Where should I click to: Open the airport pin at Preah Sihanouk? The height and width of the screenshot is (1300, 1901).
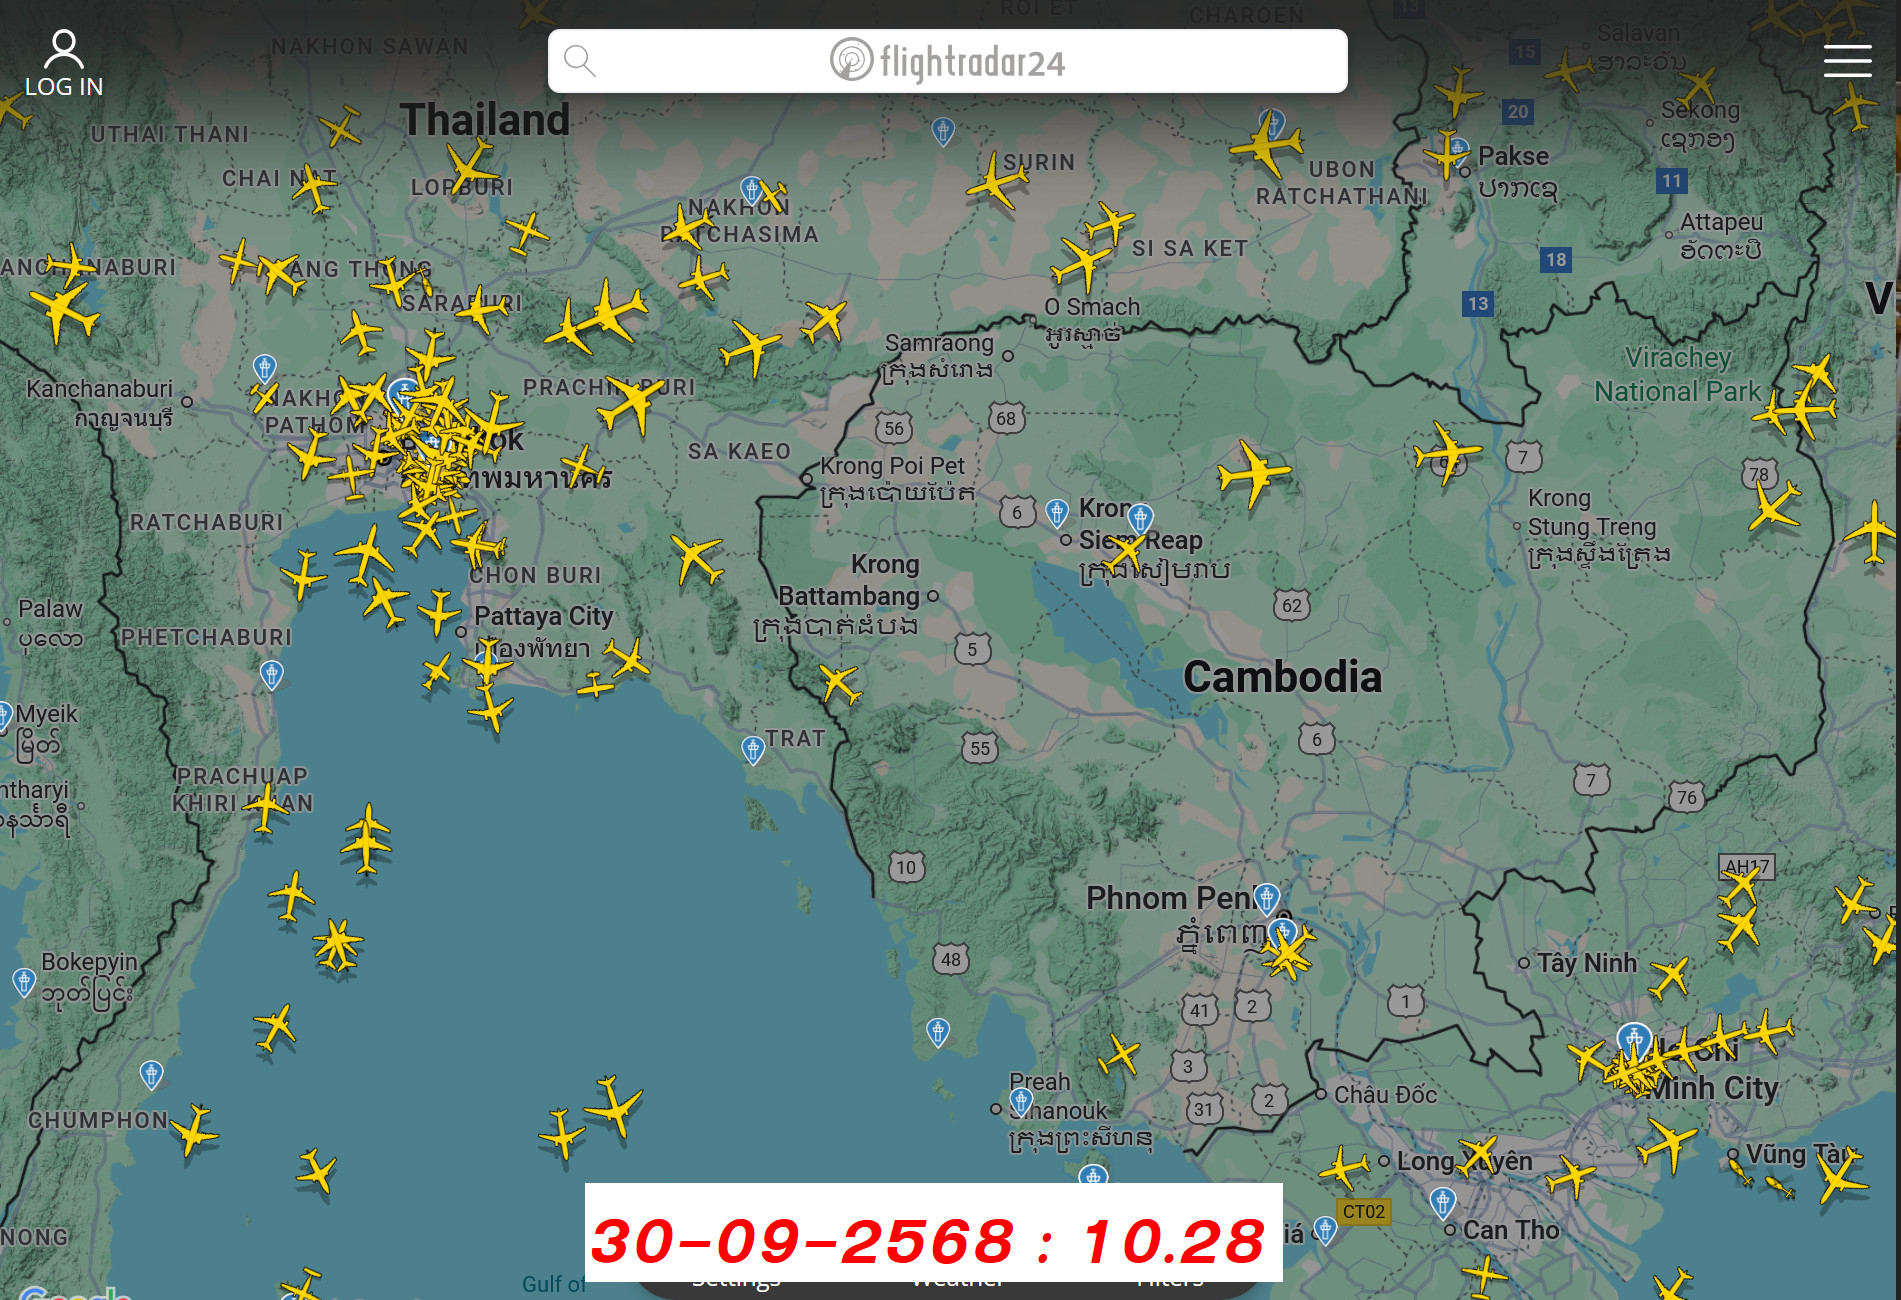coord(1020,1101)
